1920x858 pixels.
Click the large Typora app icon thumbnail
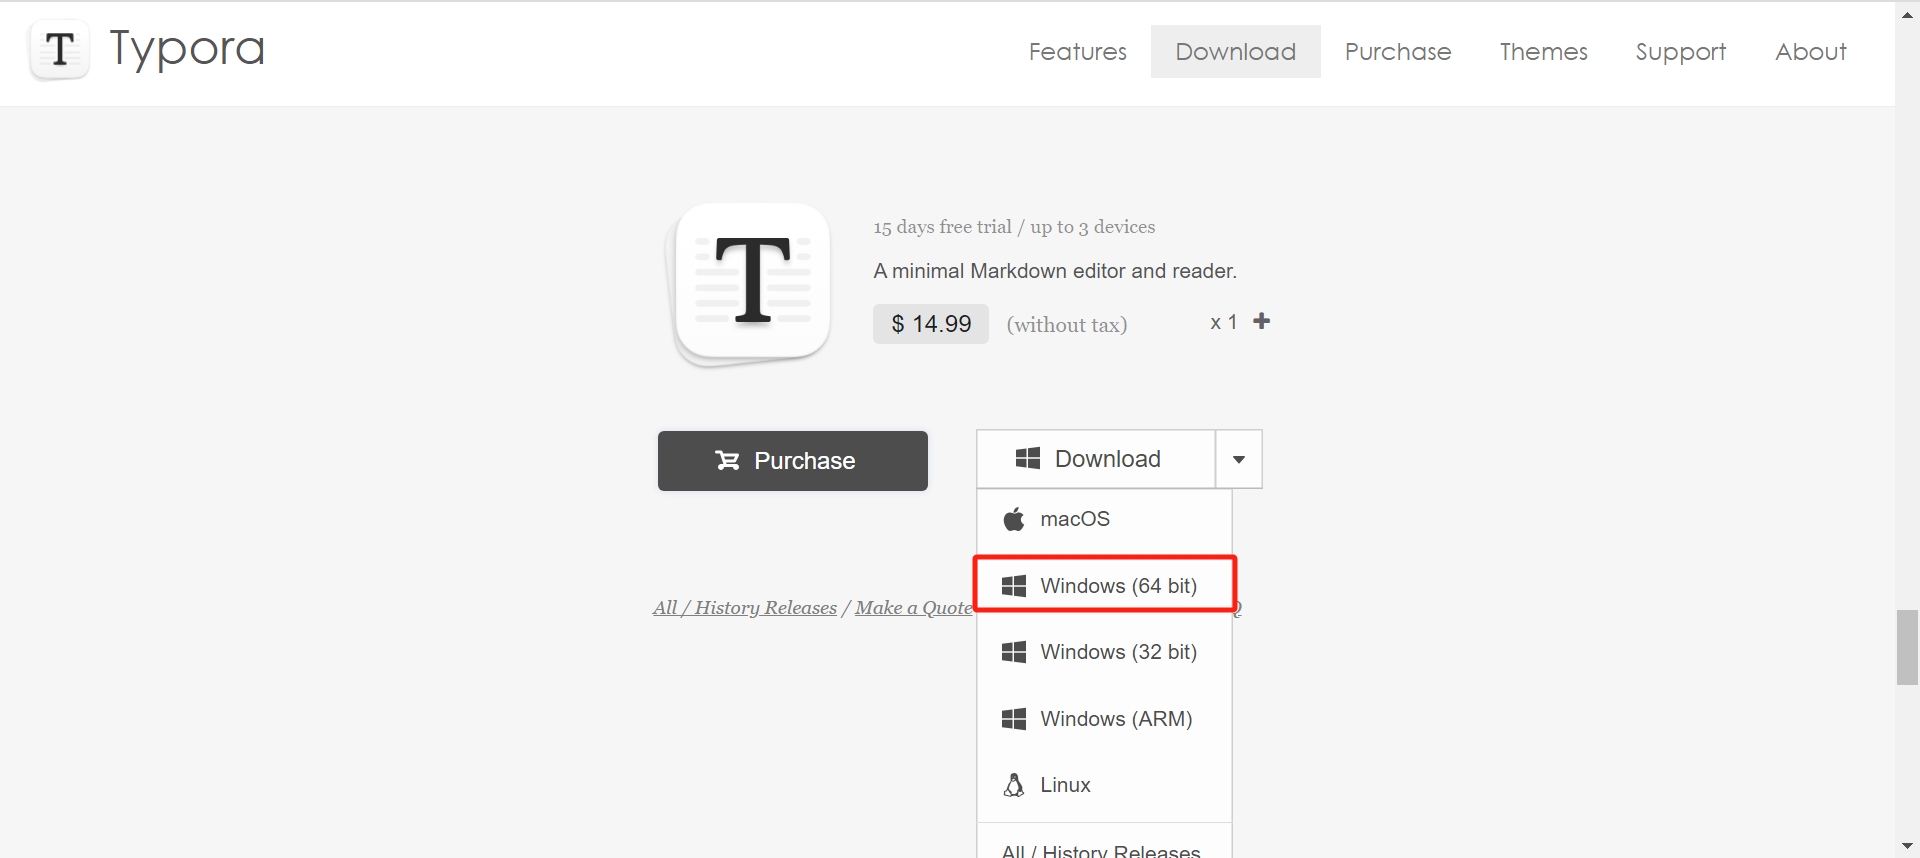(x=748, y=285)
